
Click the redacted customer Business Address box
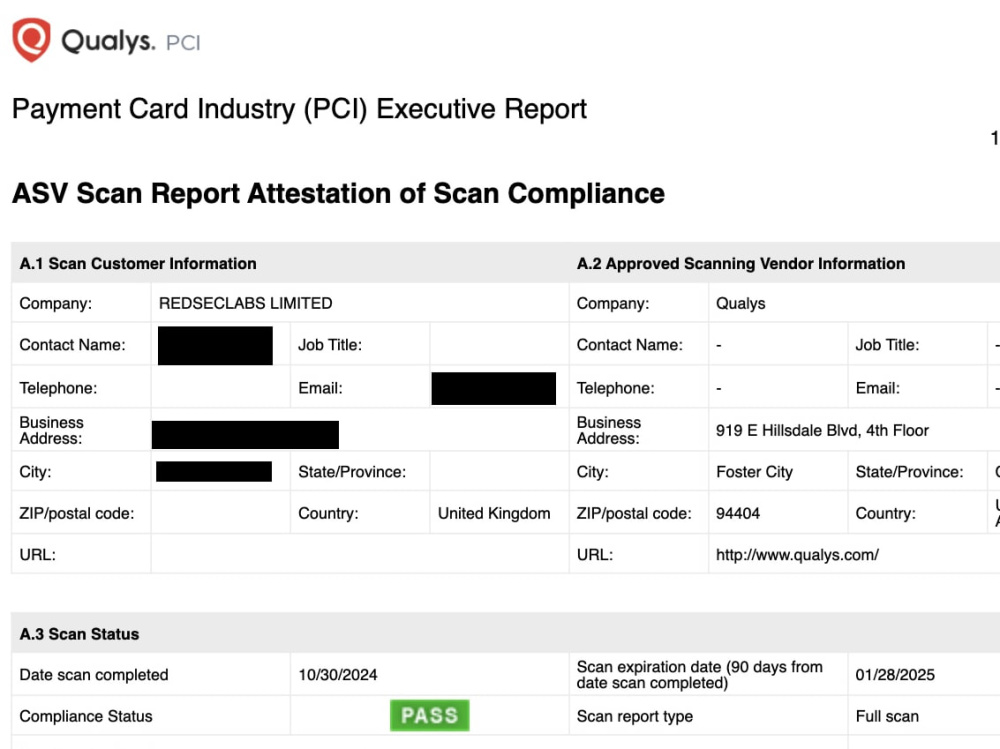[245, 434]
